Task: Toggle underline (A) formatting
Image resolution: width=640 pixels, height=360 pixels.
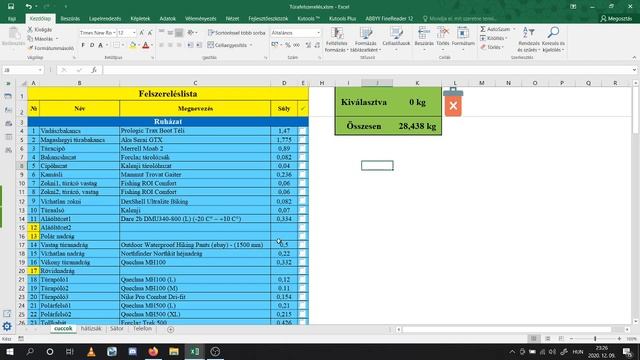Action: (x=100, y=45)
